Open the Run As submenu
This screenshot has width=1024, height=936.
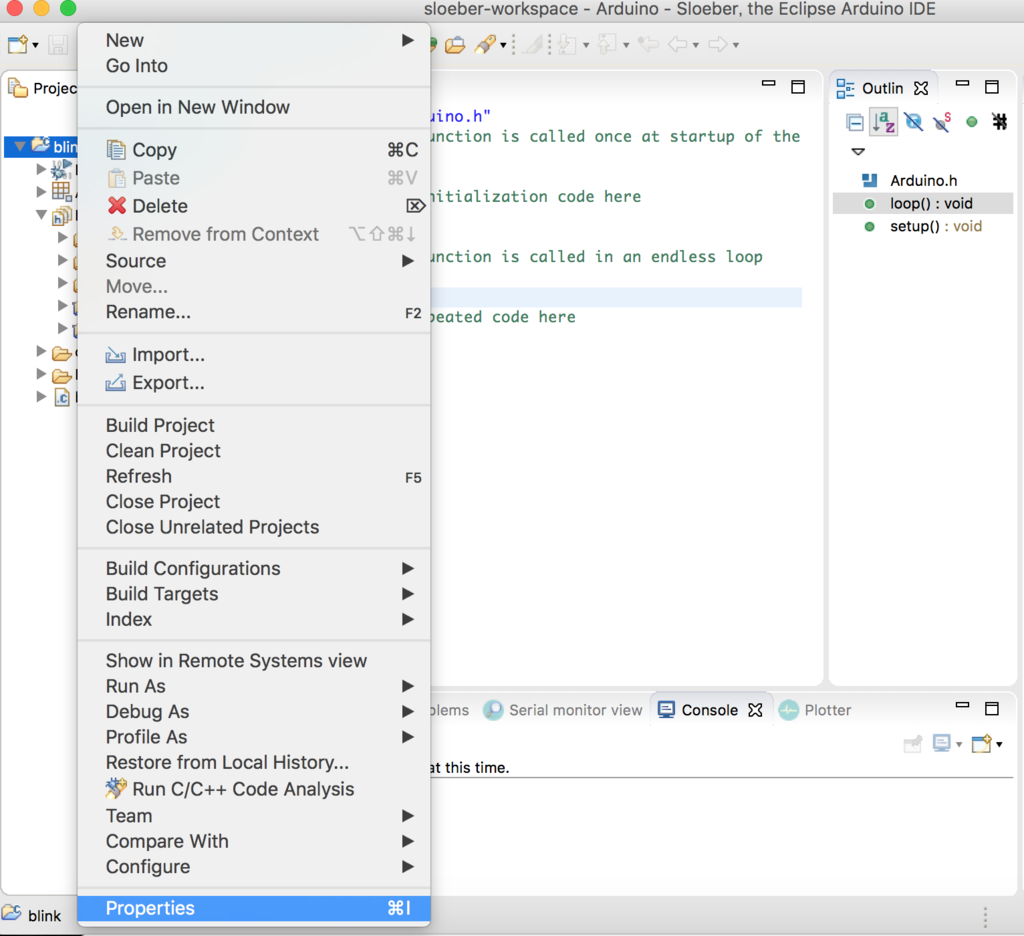tap(254, 686)
